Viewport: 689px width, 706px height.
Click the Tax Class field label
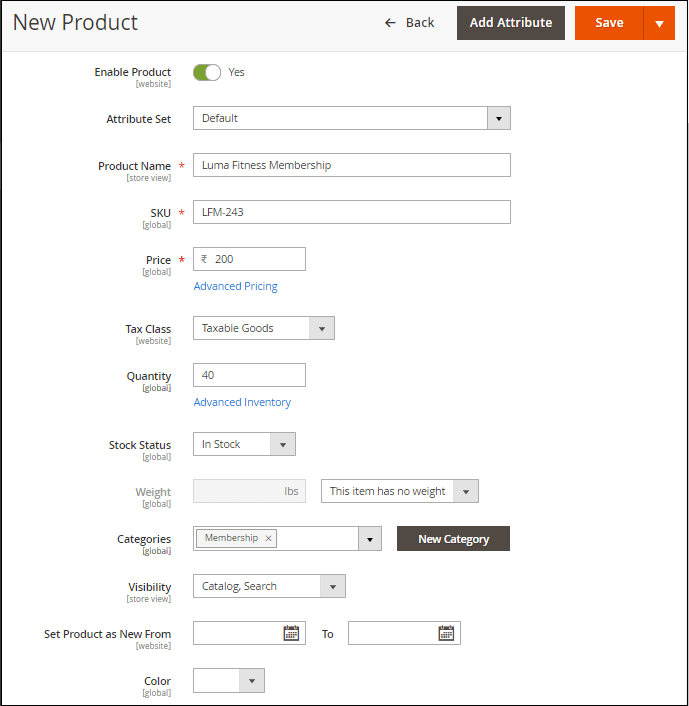coord(148,329)
